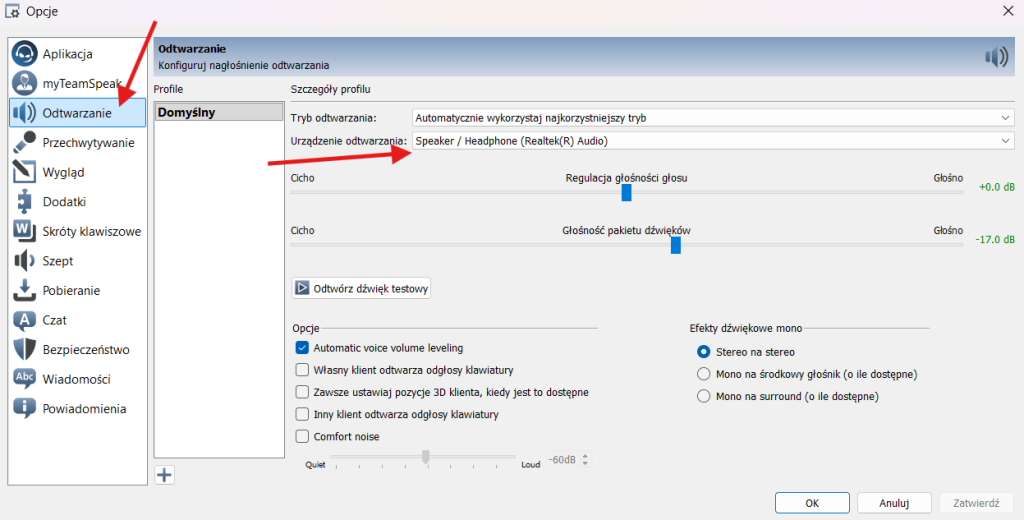Click the Anuluj button
1024x520 pixels.
click(x=893, y=503)
